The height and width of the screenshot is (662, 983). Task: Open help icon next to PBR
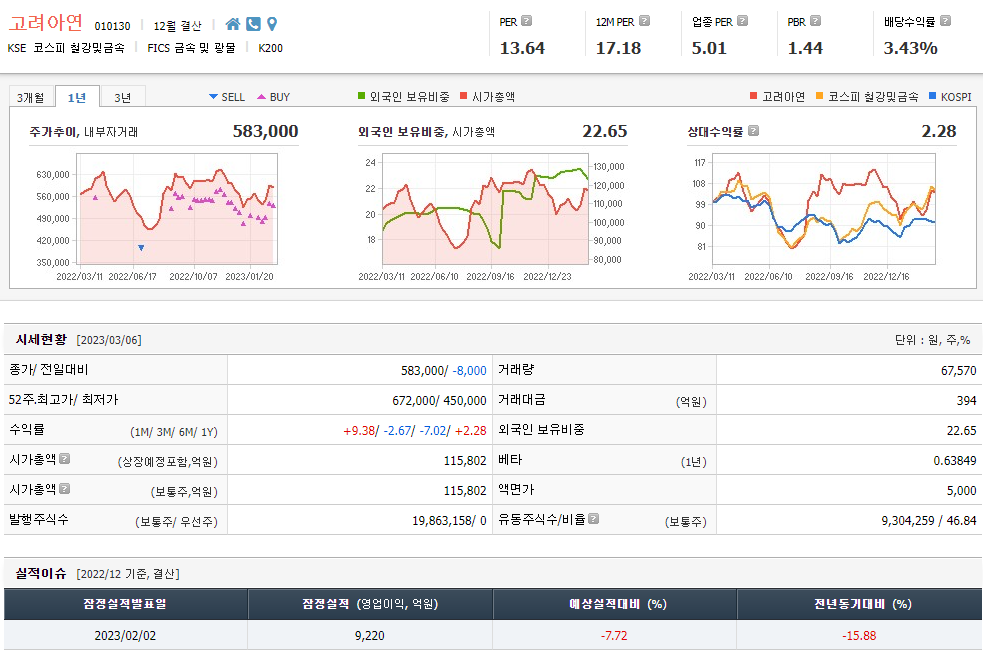click(815, 21)
